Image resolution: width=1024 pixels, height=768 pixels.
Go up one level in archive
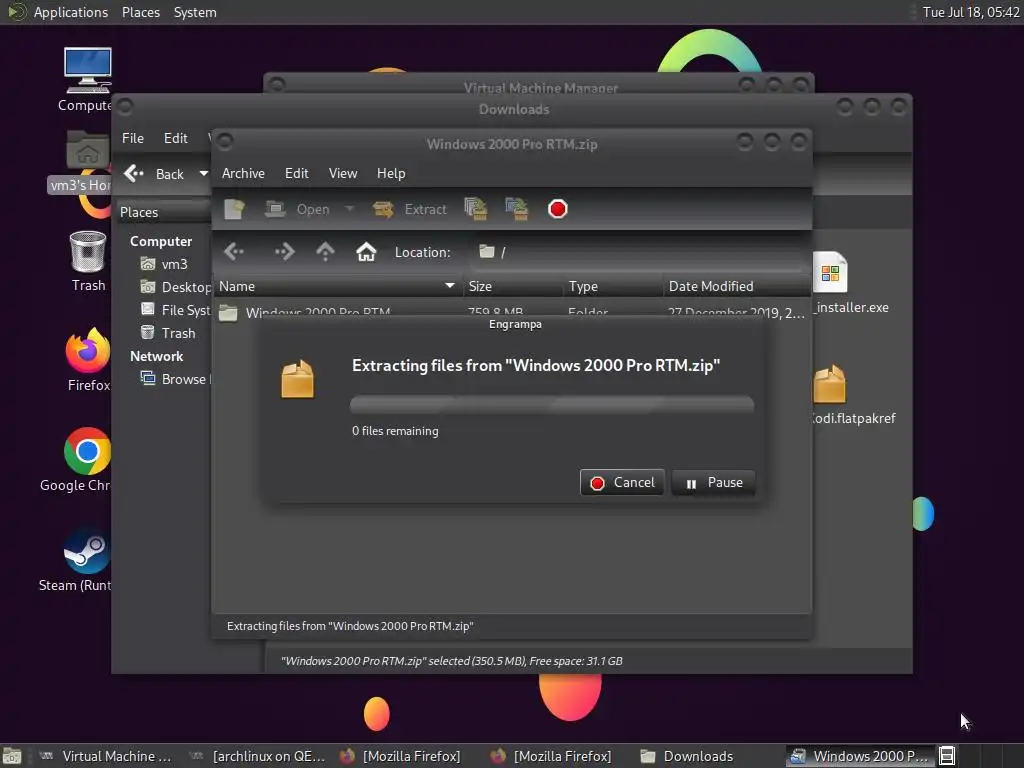click(325, 251)
